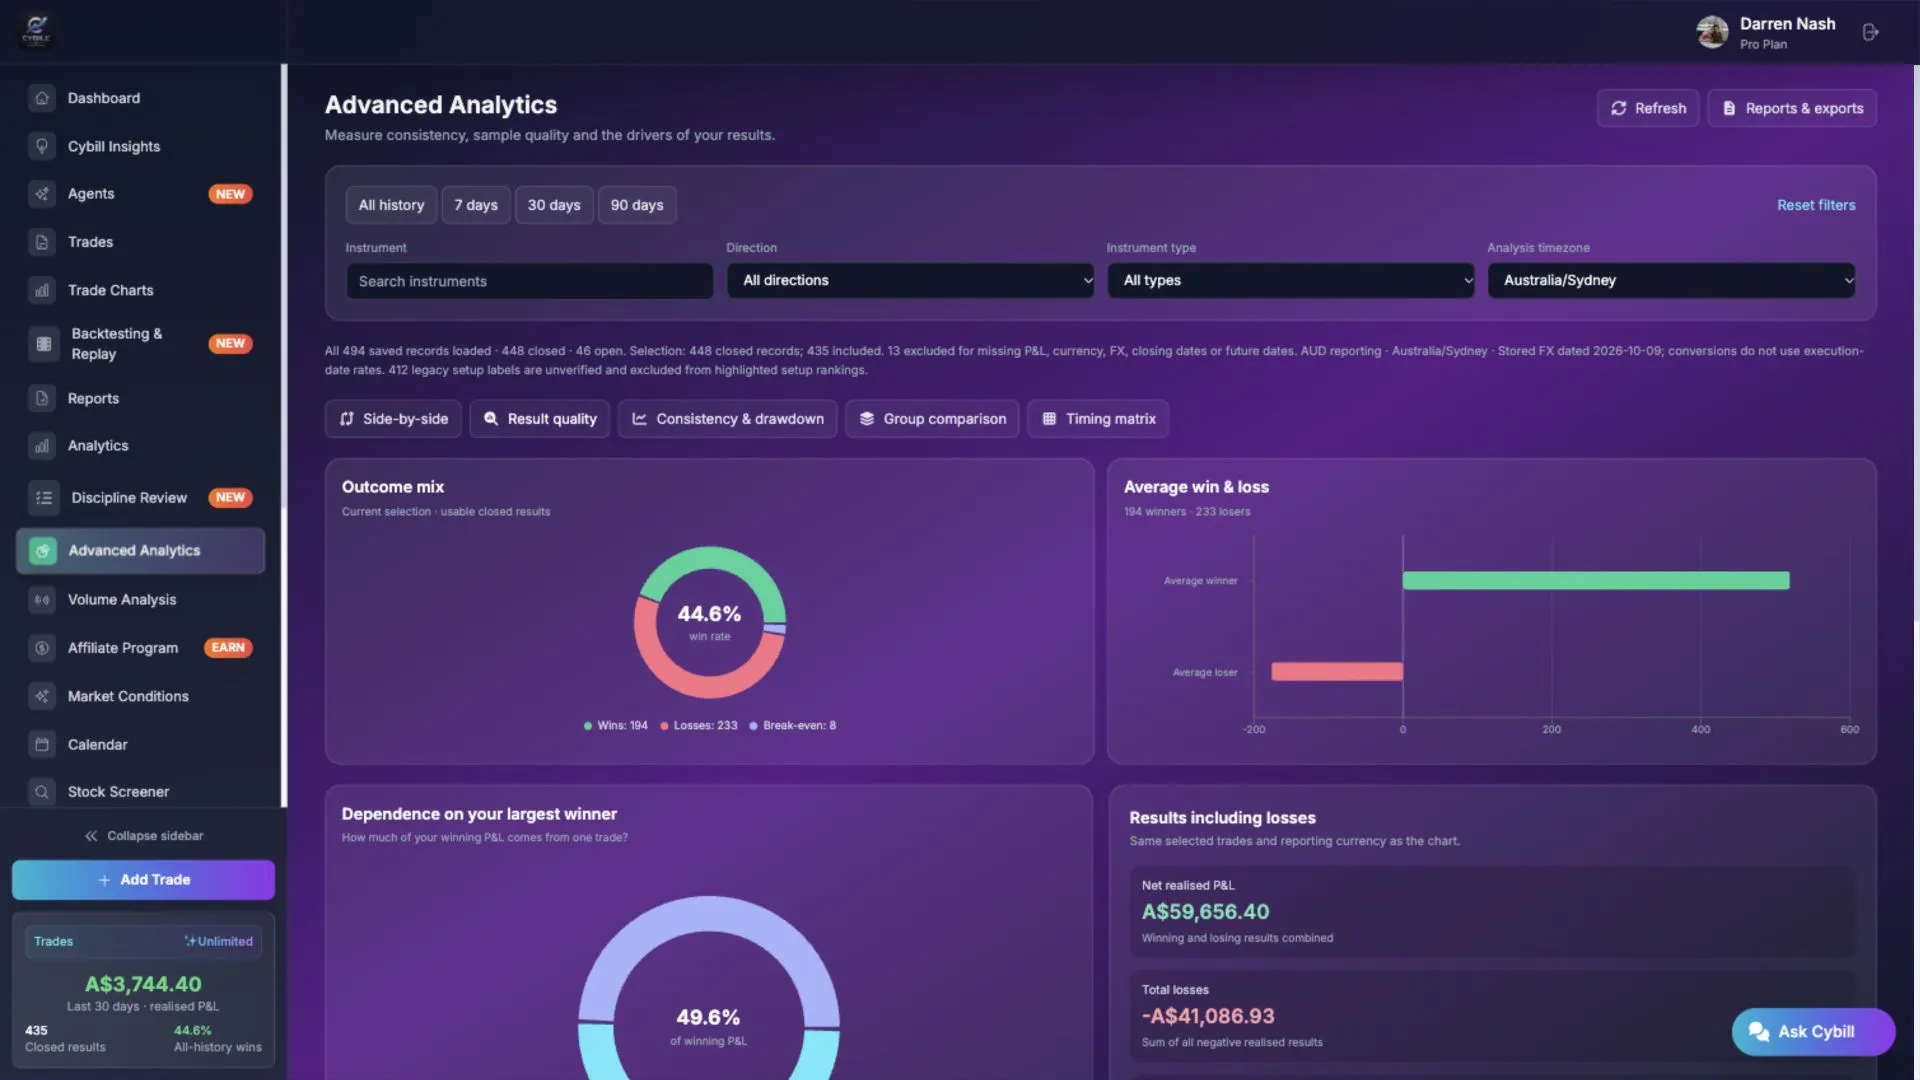Open the Affiliate Program dollar icon
Viewport: 1920px width, 1080px height.
click(x=42, y=648)
